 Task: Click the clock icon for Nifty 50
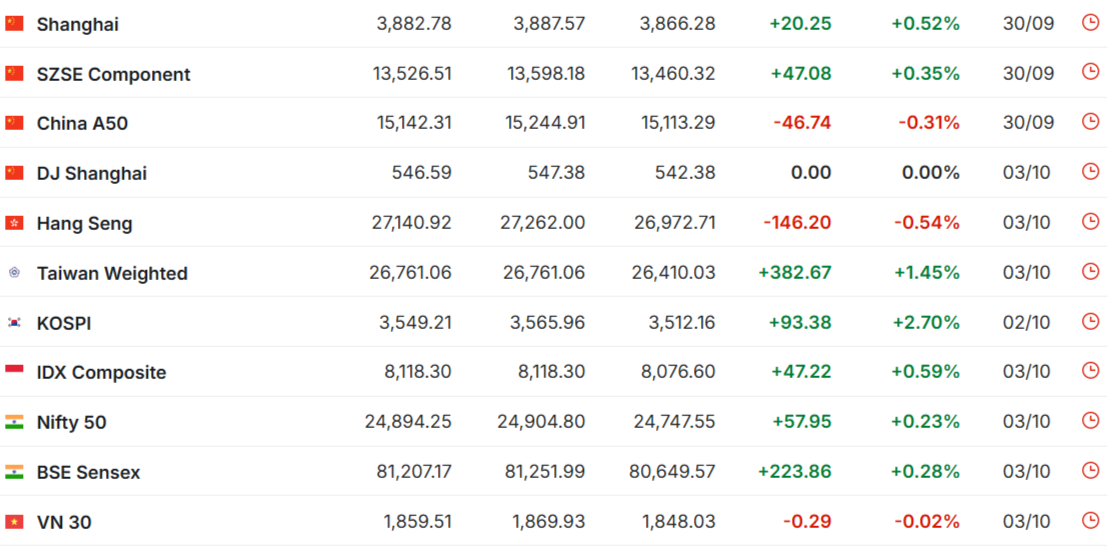(1090, 421)
